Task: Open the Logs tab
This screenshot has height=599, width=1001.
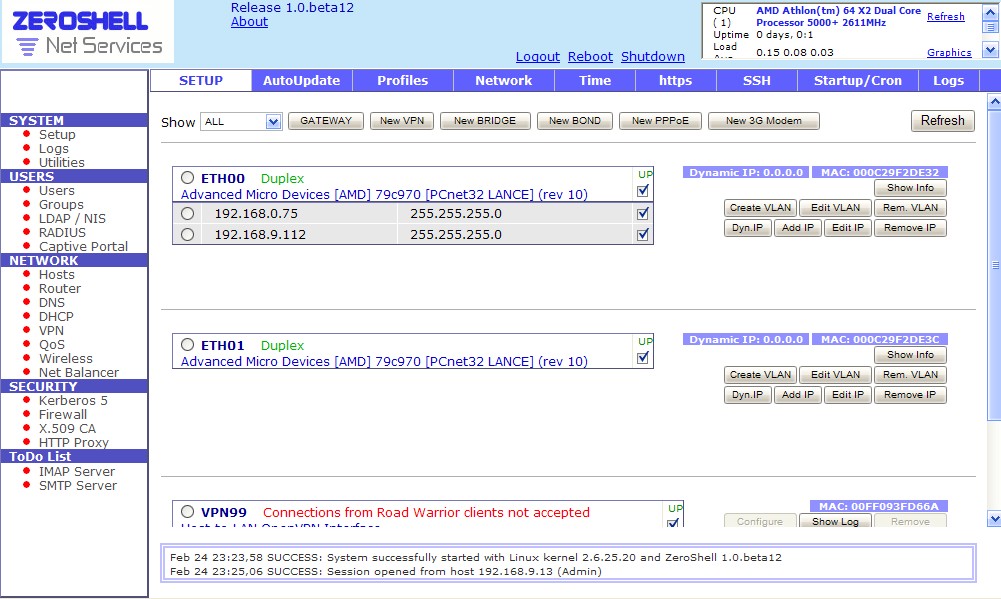Action: [x=948, y=80]
